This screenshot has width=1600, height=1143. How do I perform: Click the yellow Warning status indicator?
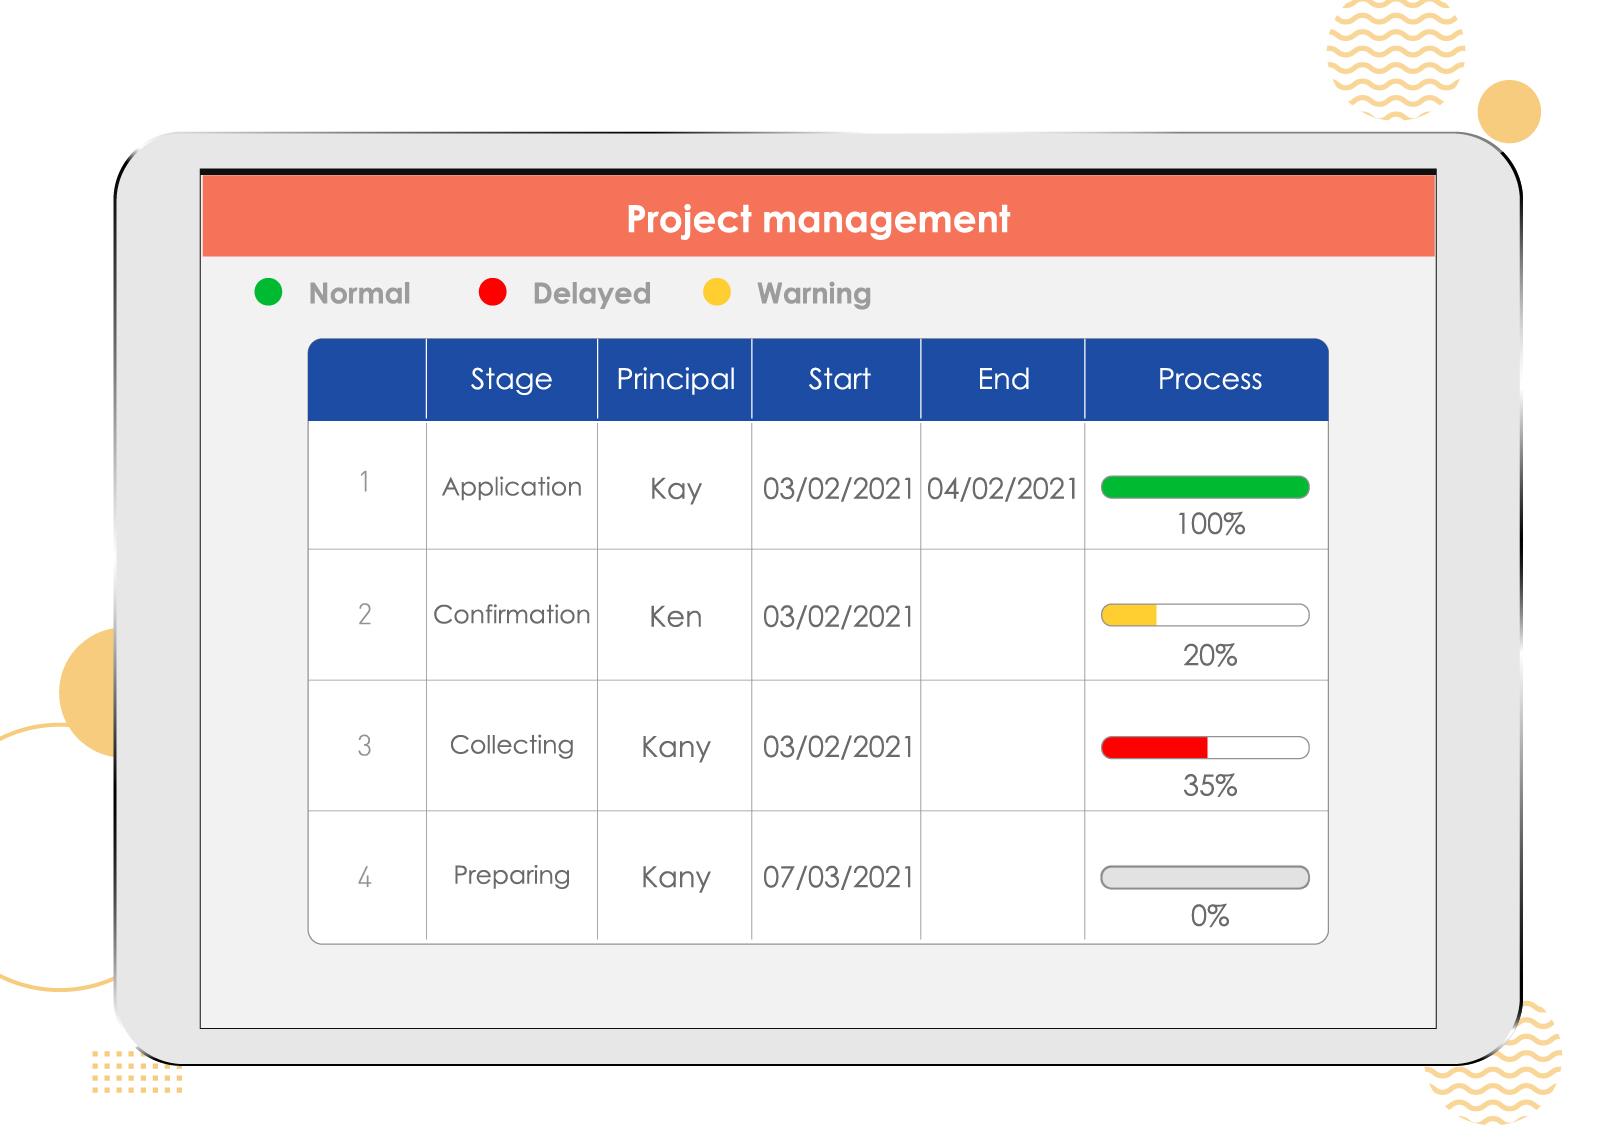(716, 293)
